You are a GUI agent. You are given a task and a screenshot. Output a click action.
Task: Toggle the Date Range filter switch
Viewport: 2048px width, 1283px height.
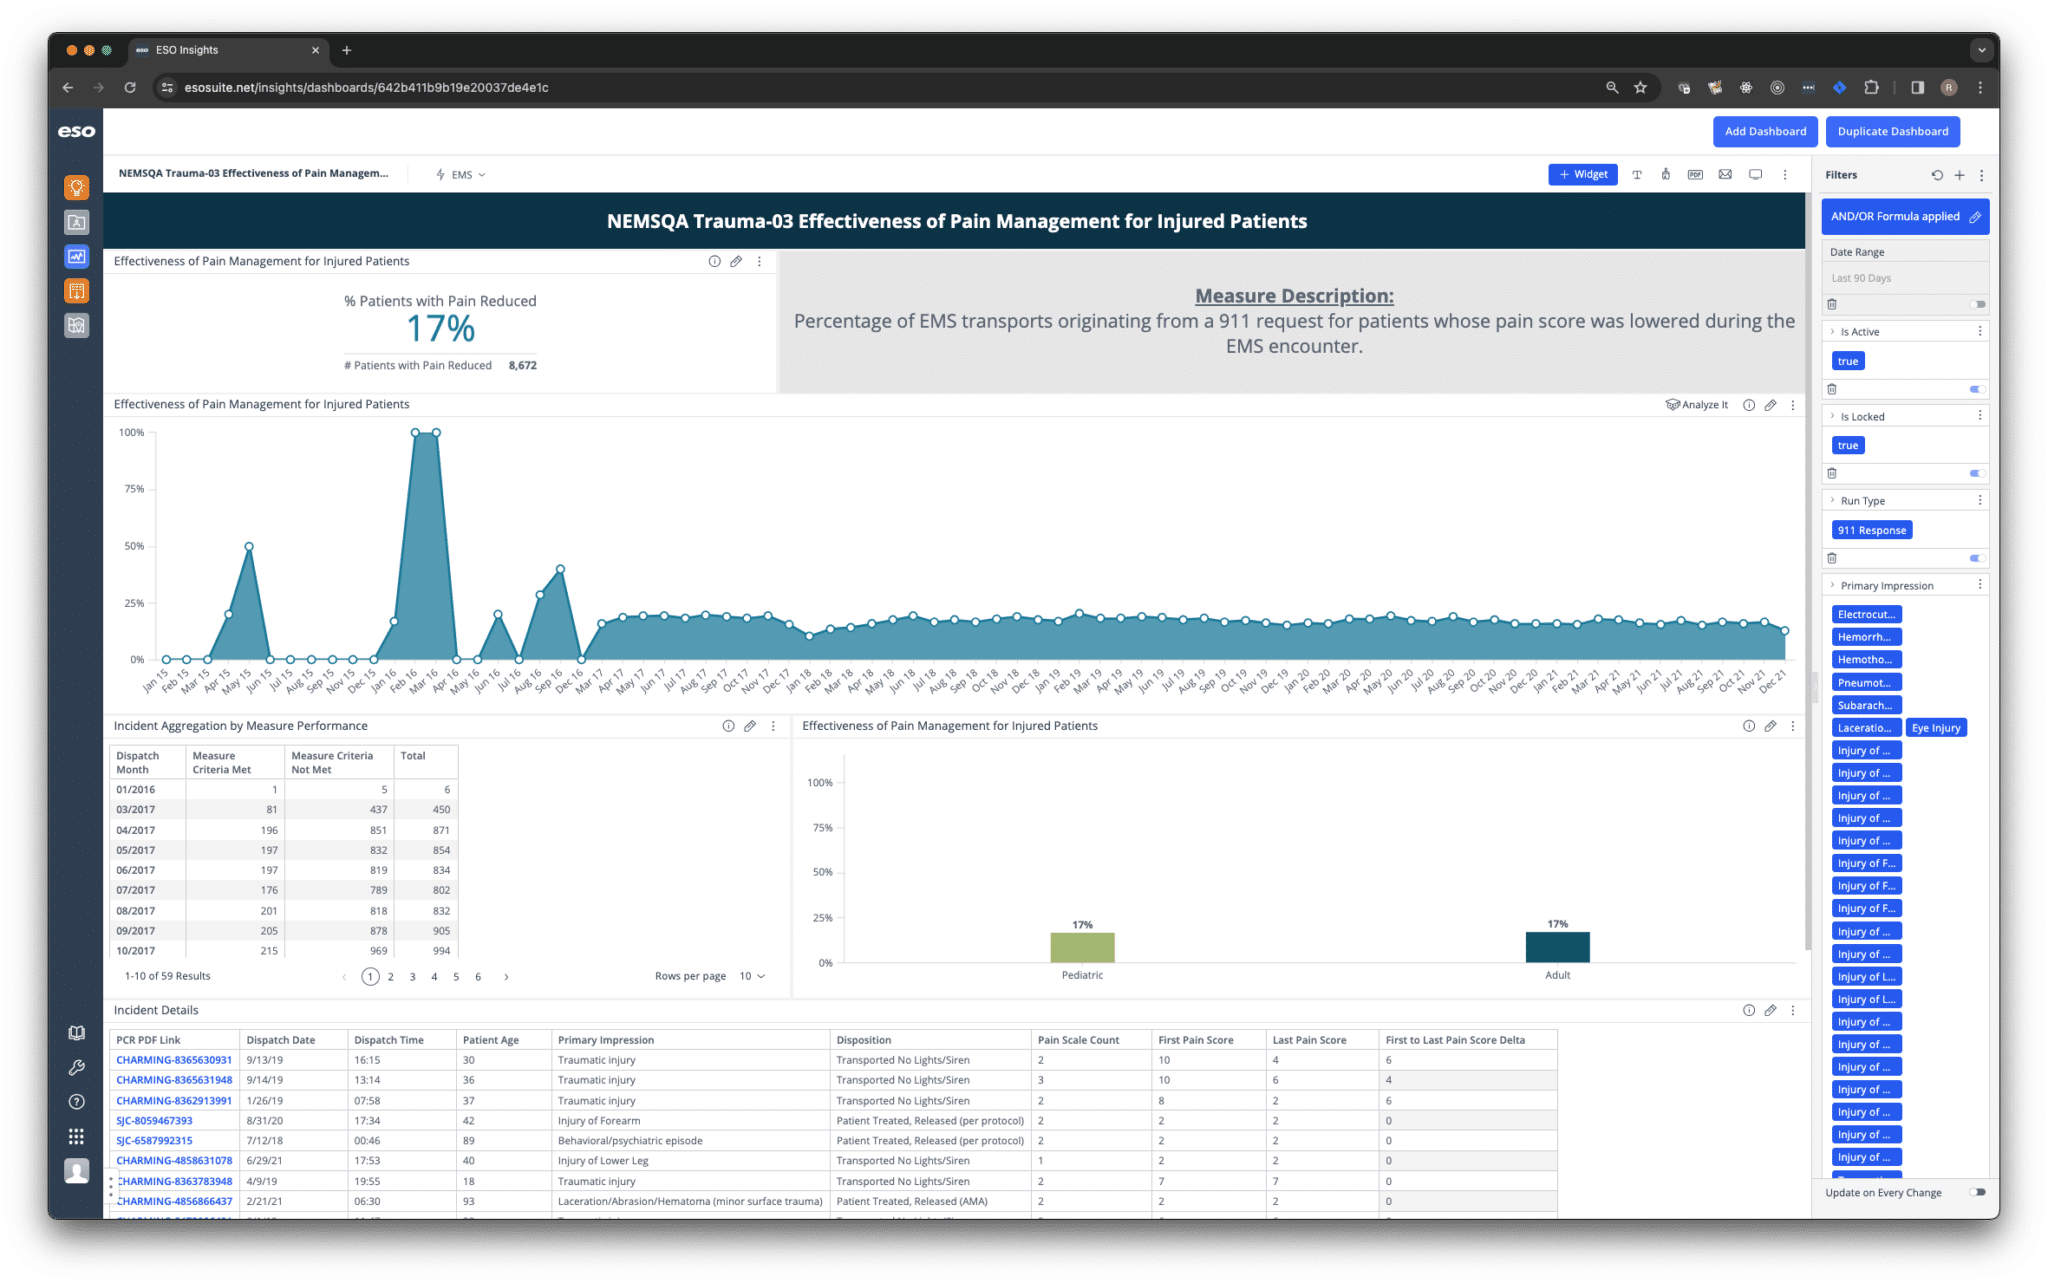tap(1977, 304)
